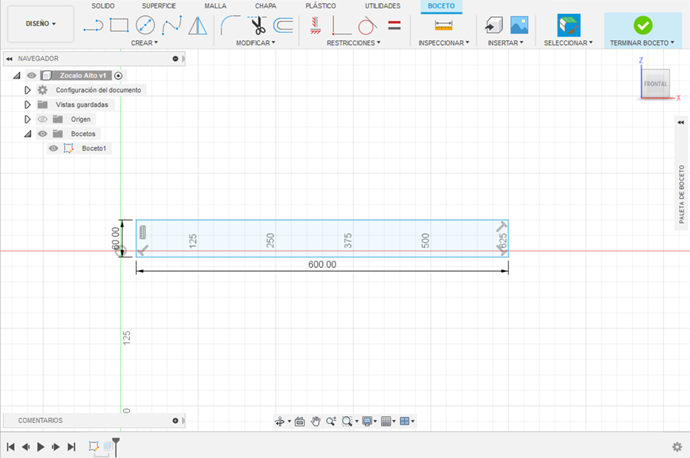Click the 600.00 dimension value
This screenshot has height=458, width=690.
pyautogui.click(x=322, y=264)
